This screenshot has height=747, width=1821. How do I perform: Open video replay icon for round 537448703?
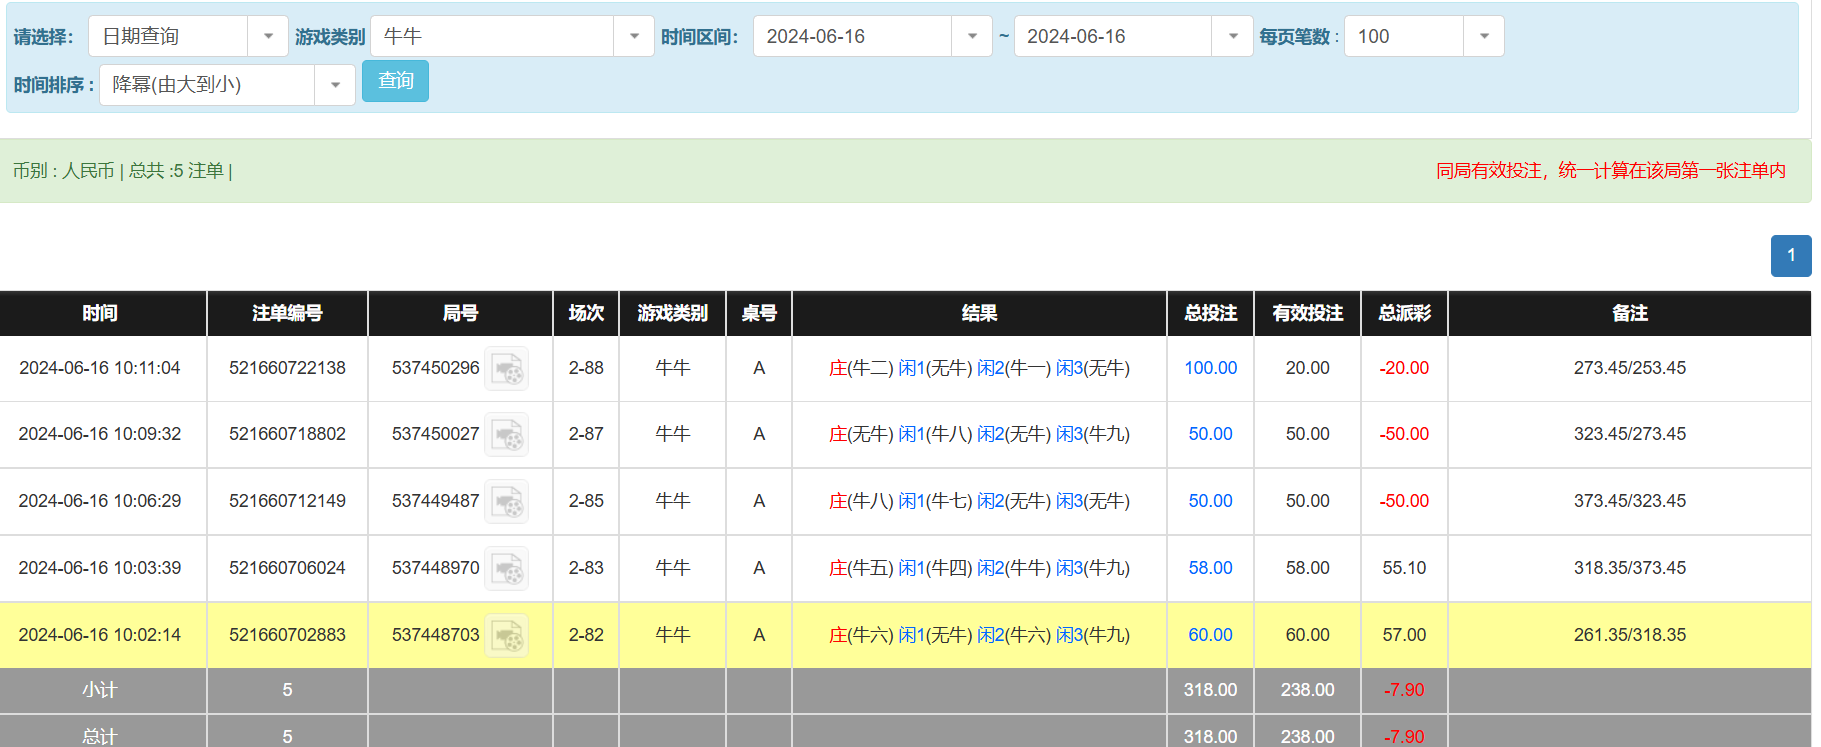click(507, 636)
